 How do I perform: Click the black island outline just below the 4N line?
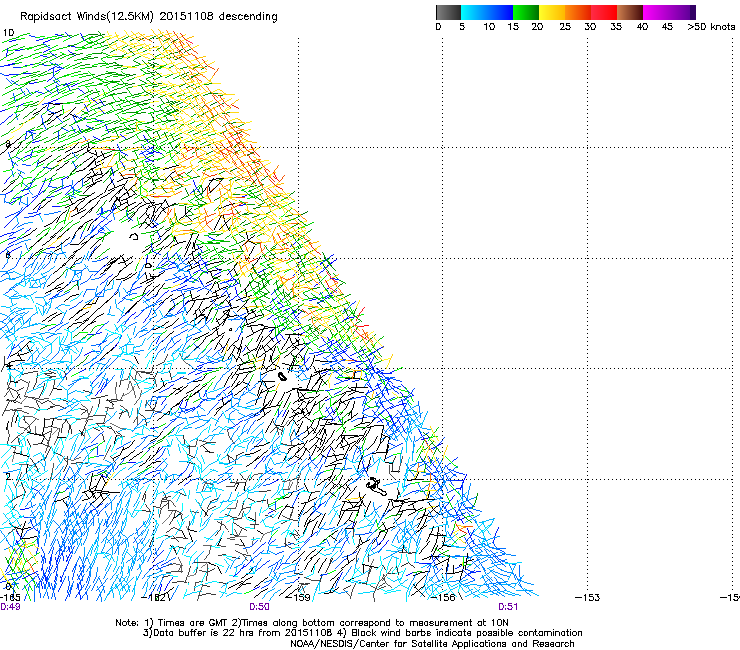click(x=282, y=376)
